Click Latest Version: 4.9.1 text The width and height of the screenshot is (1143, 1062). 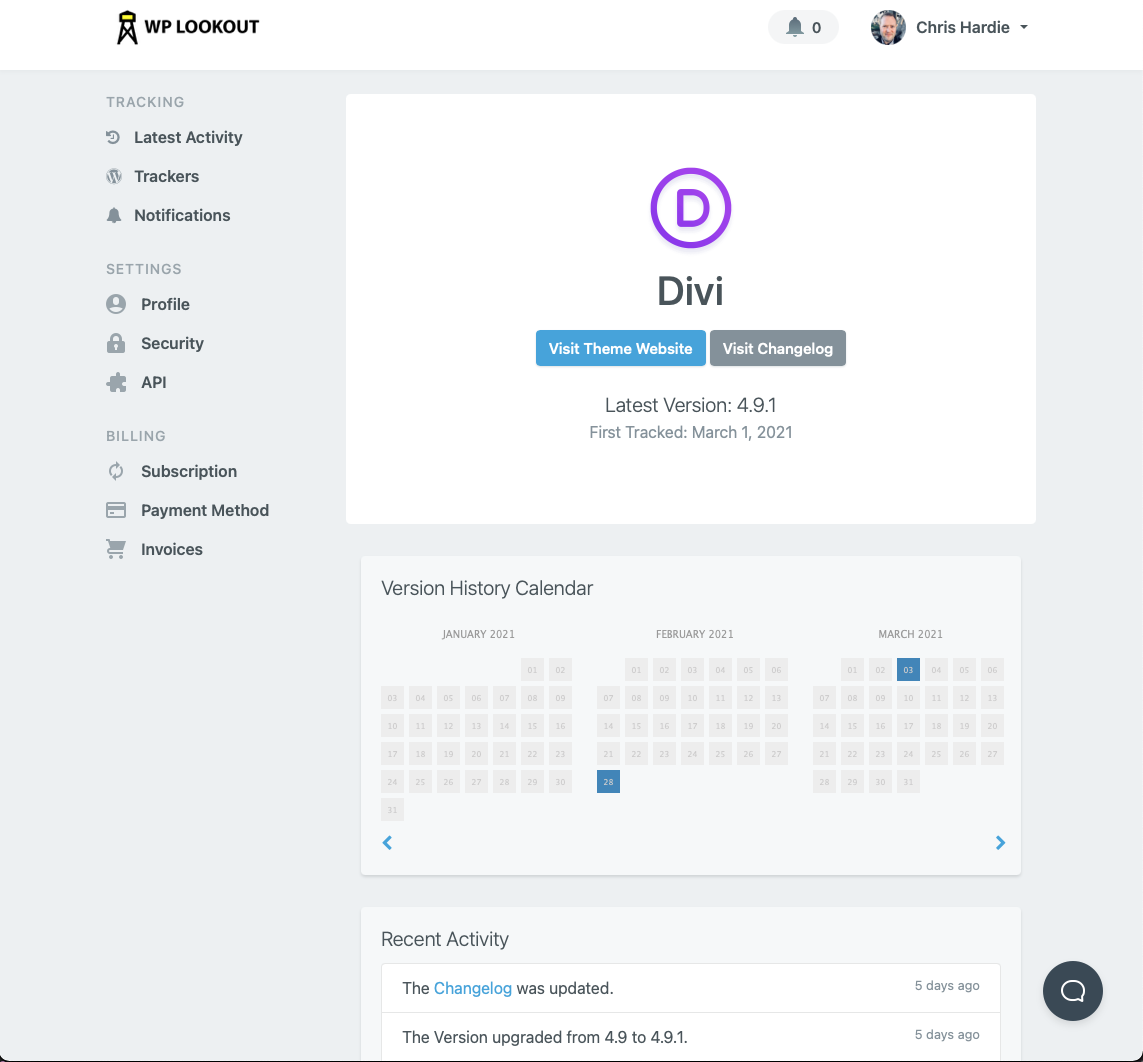click(690, 405)
